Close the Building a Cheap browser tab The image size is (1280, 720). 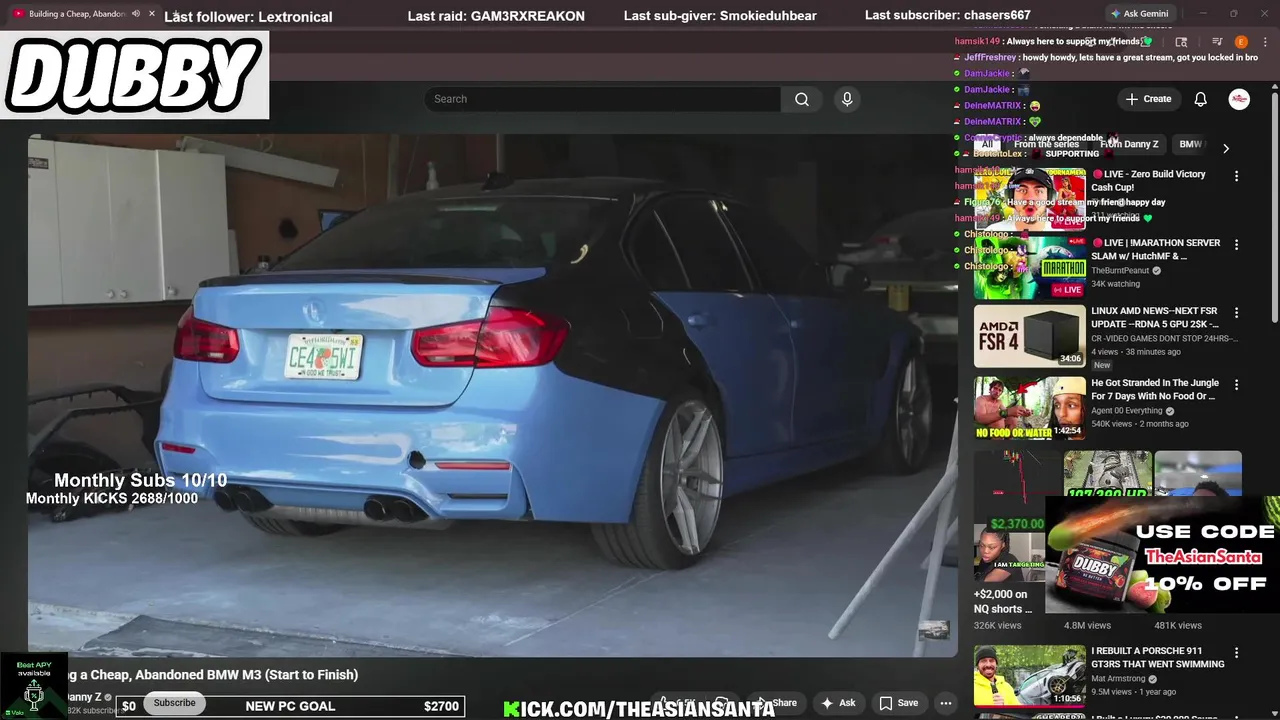point(152,14)
